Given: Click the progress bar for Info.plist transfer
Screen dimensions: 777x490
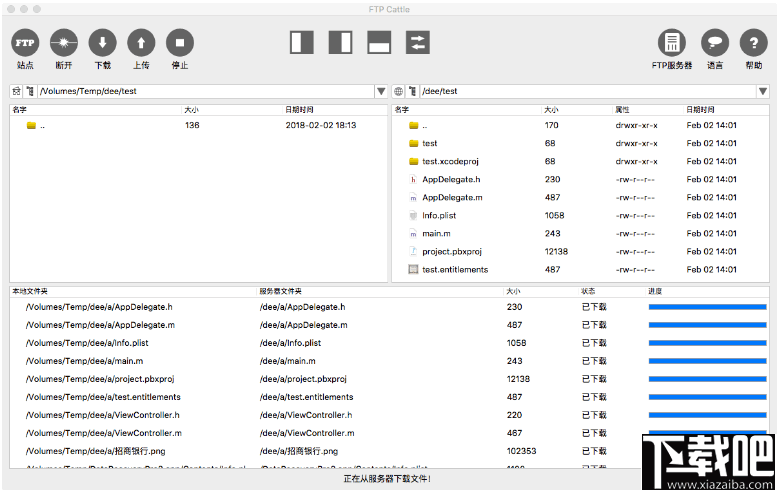Looking at the screenshot, I should click(708, 343).
